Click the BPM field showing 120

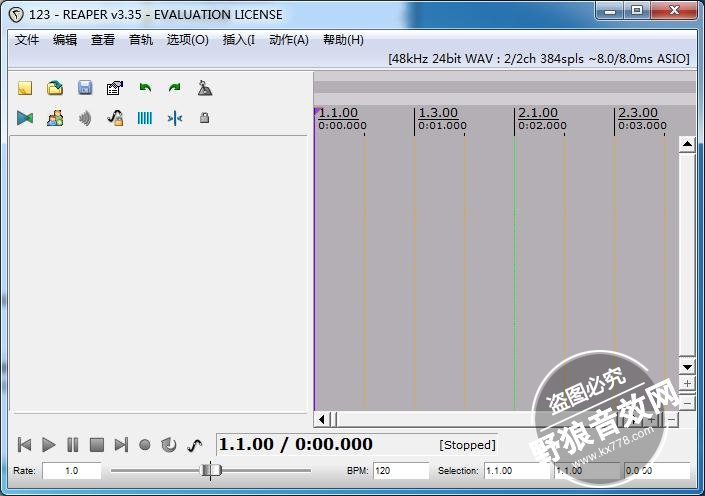tap(401, 471)
